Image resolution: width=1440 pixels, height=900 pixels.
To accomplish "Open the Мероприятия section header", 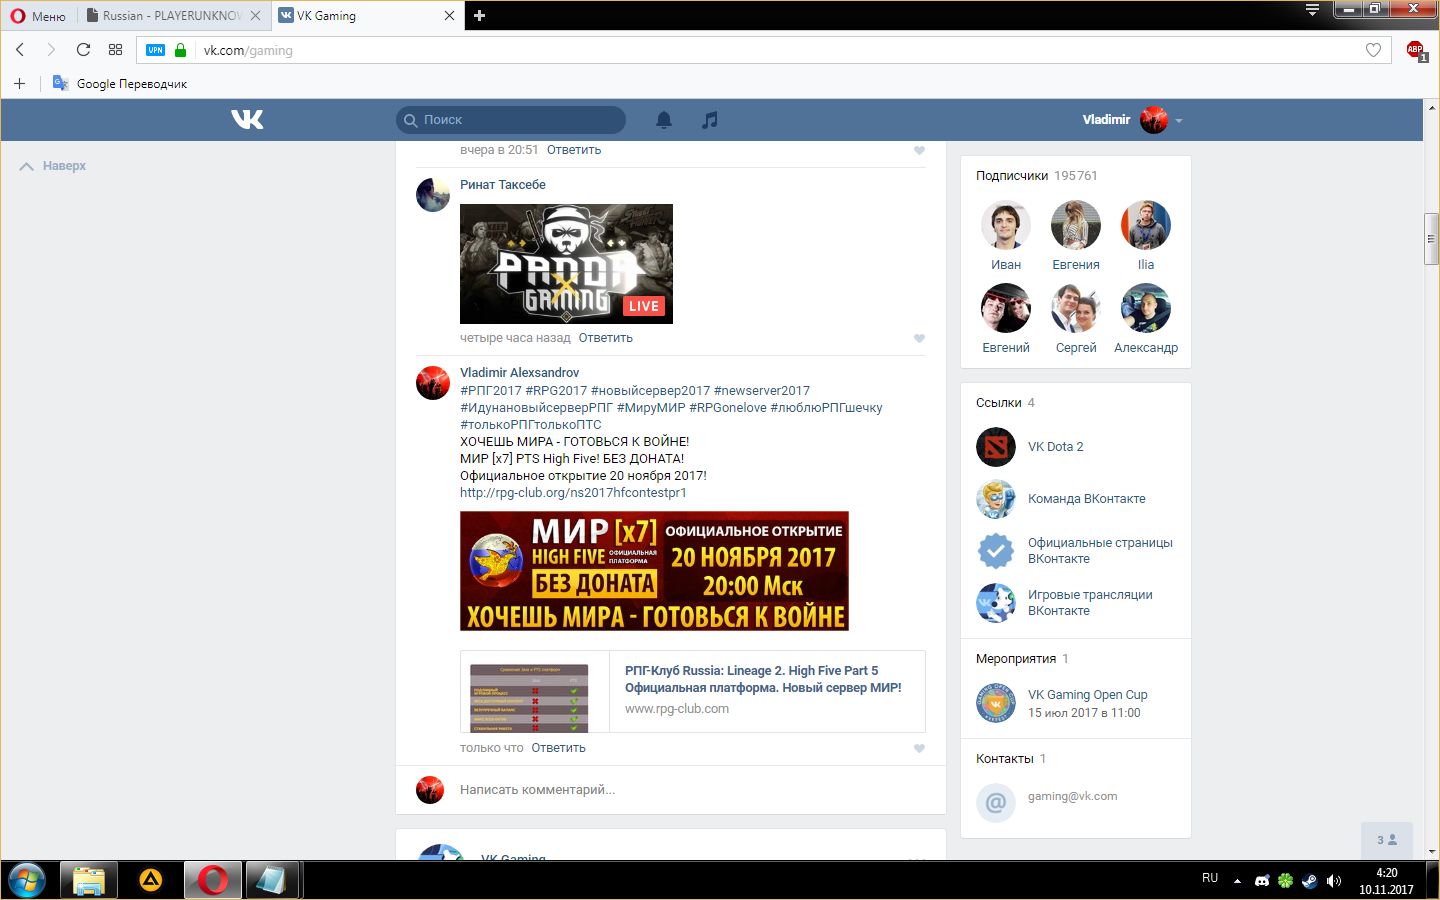I will pyautogui.click(x=1022, y=659).
